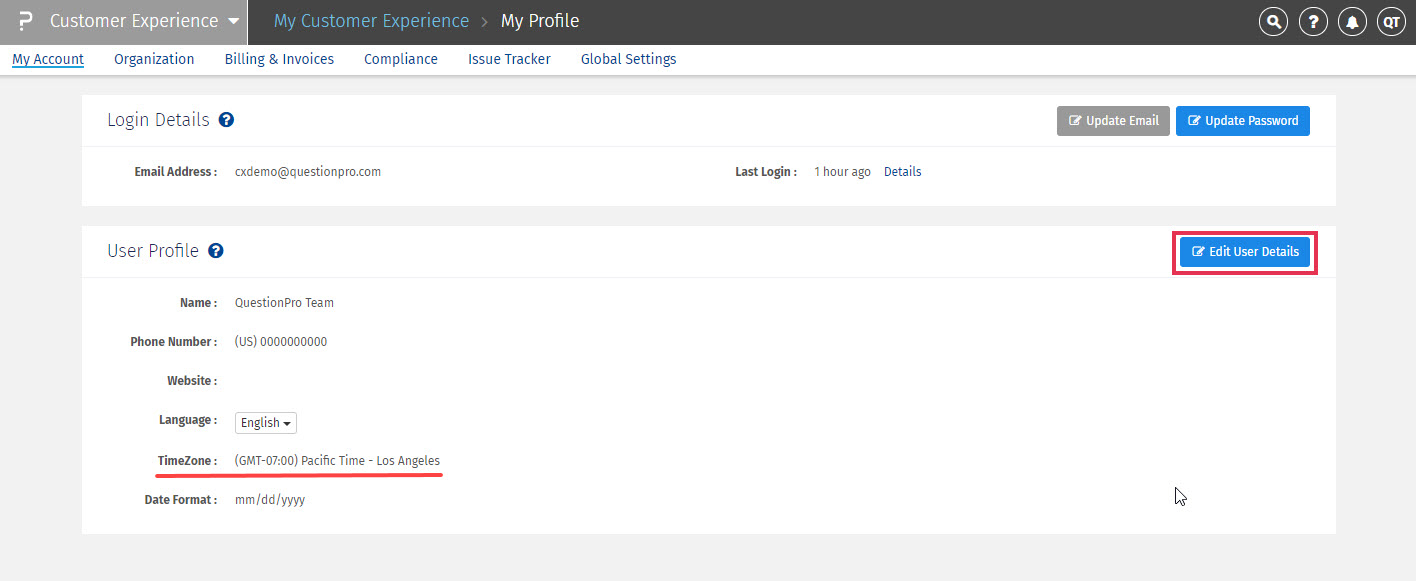This screenshot has height=581, width=1416.
Task: Click the QT user avatar icon
Action: click(1391, 22)
